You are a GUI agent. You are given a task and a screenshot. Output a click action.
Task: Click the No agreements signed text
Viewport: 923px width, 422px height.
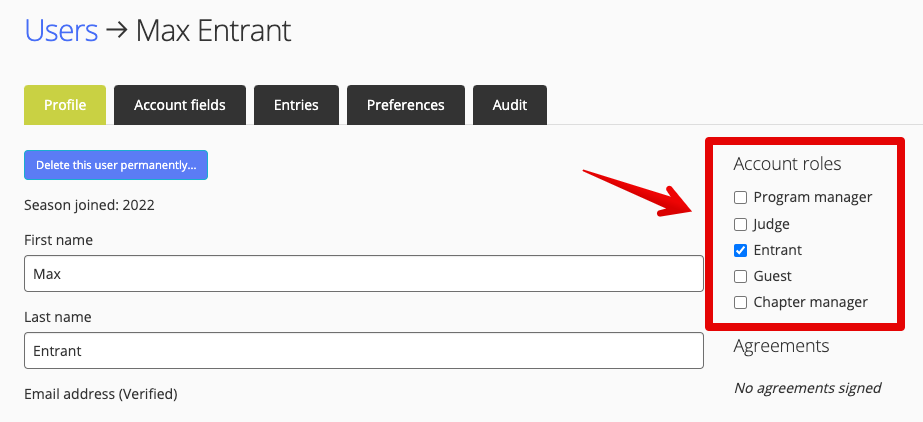point(807,388)
